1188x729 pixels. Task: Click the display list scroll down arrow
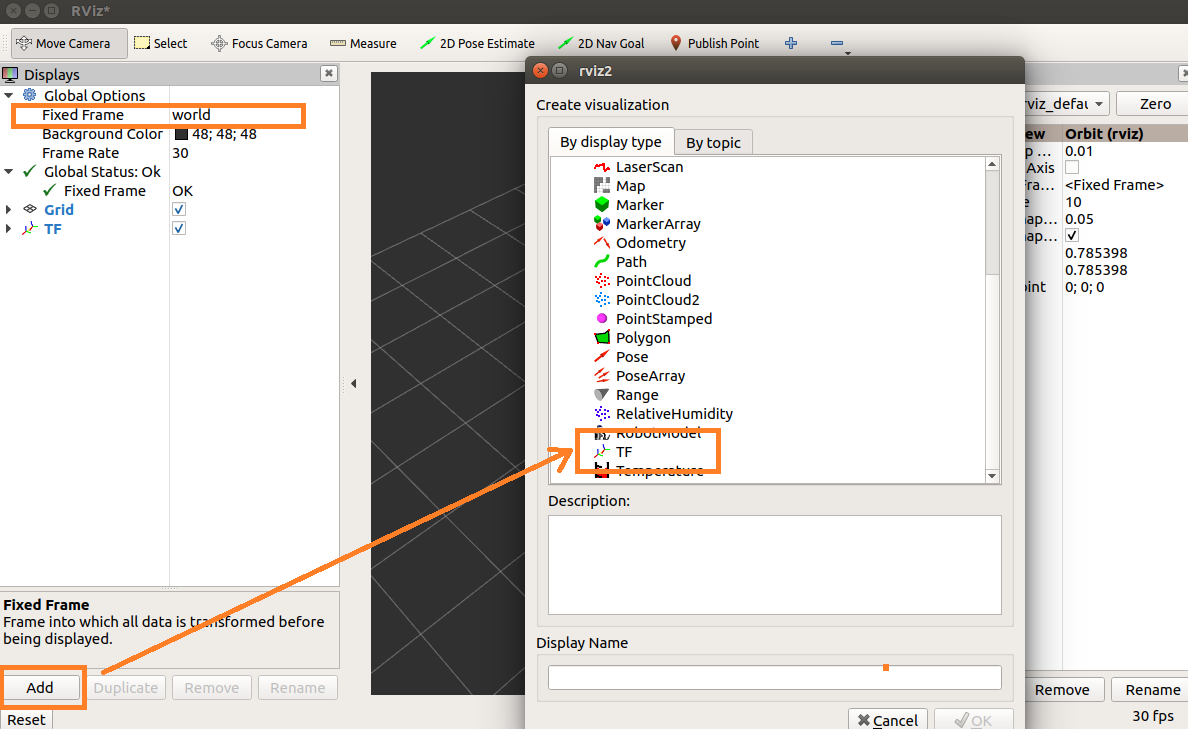(992, 476)
